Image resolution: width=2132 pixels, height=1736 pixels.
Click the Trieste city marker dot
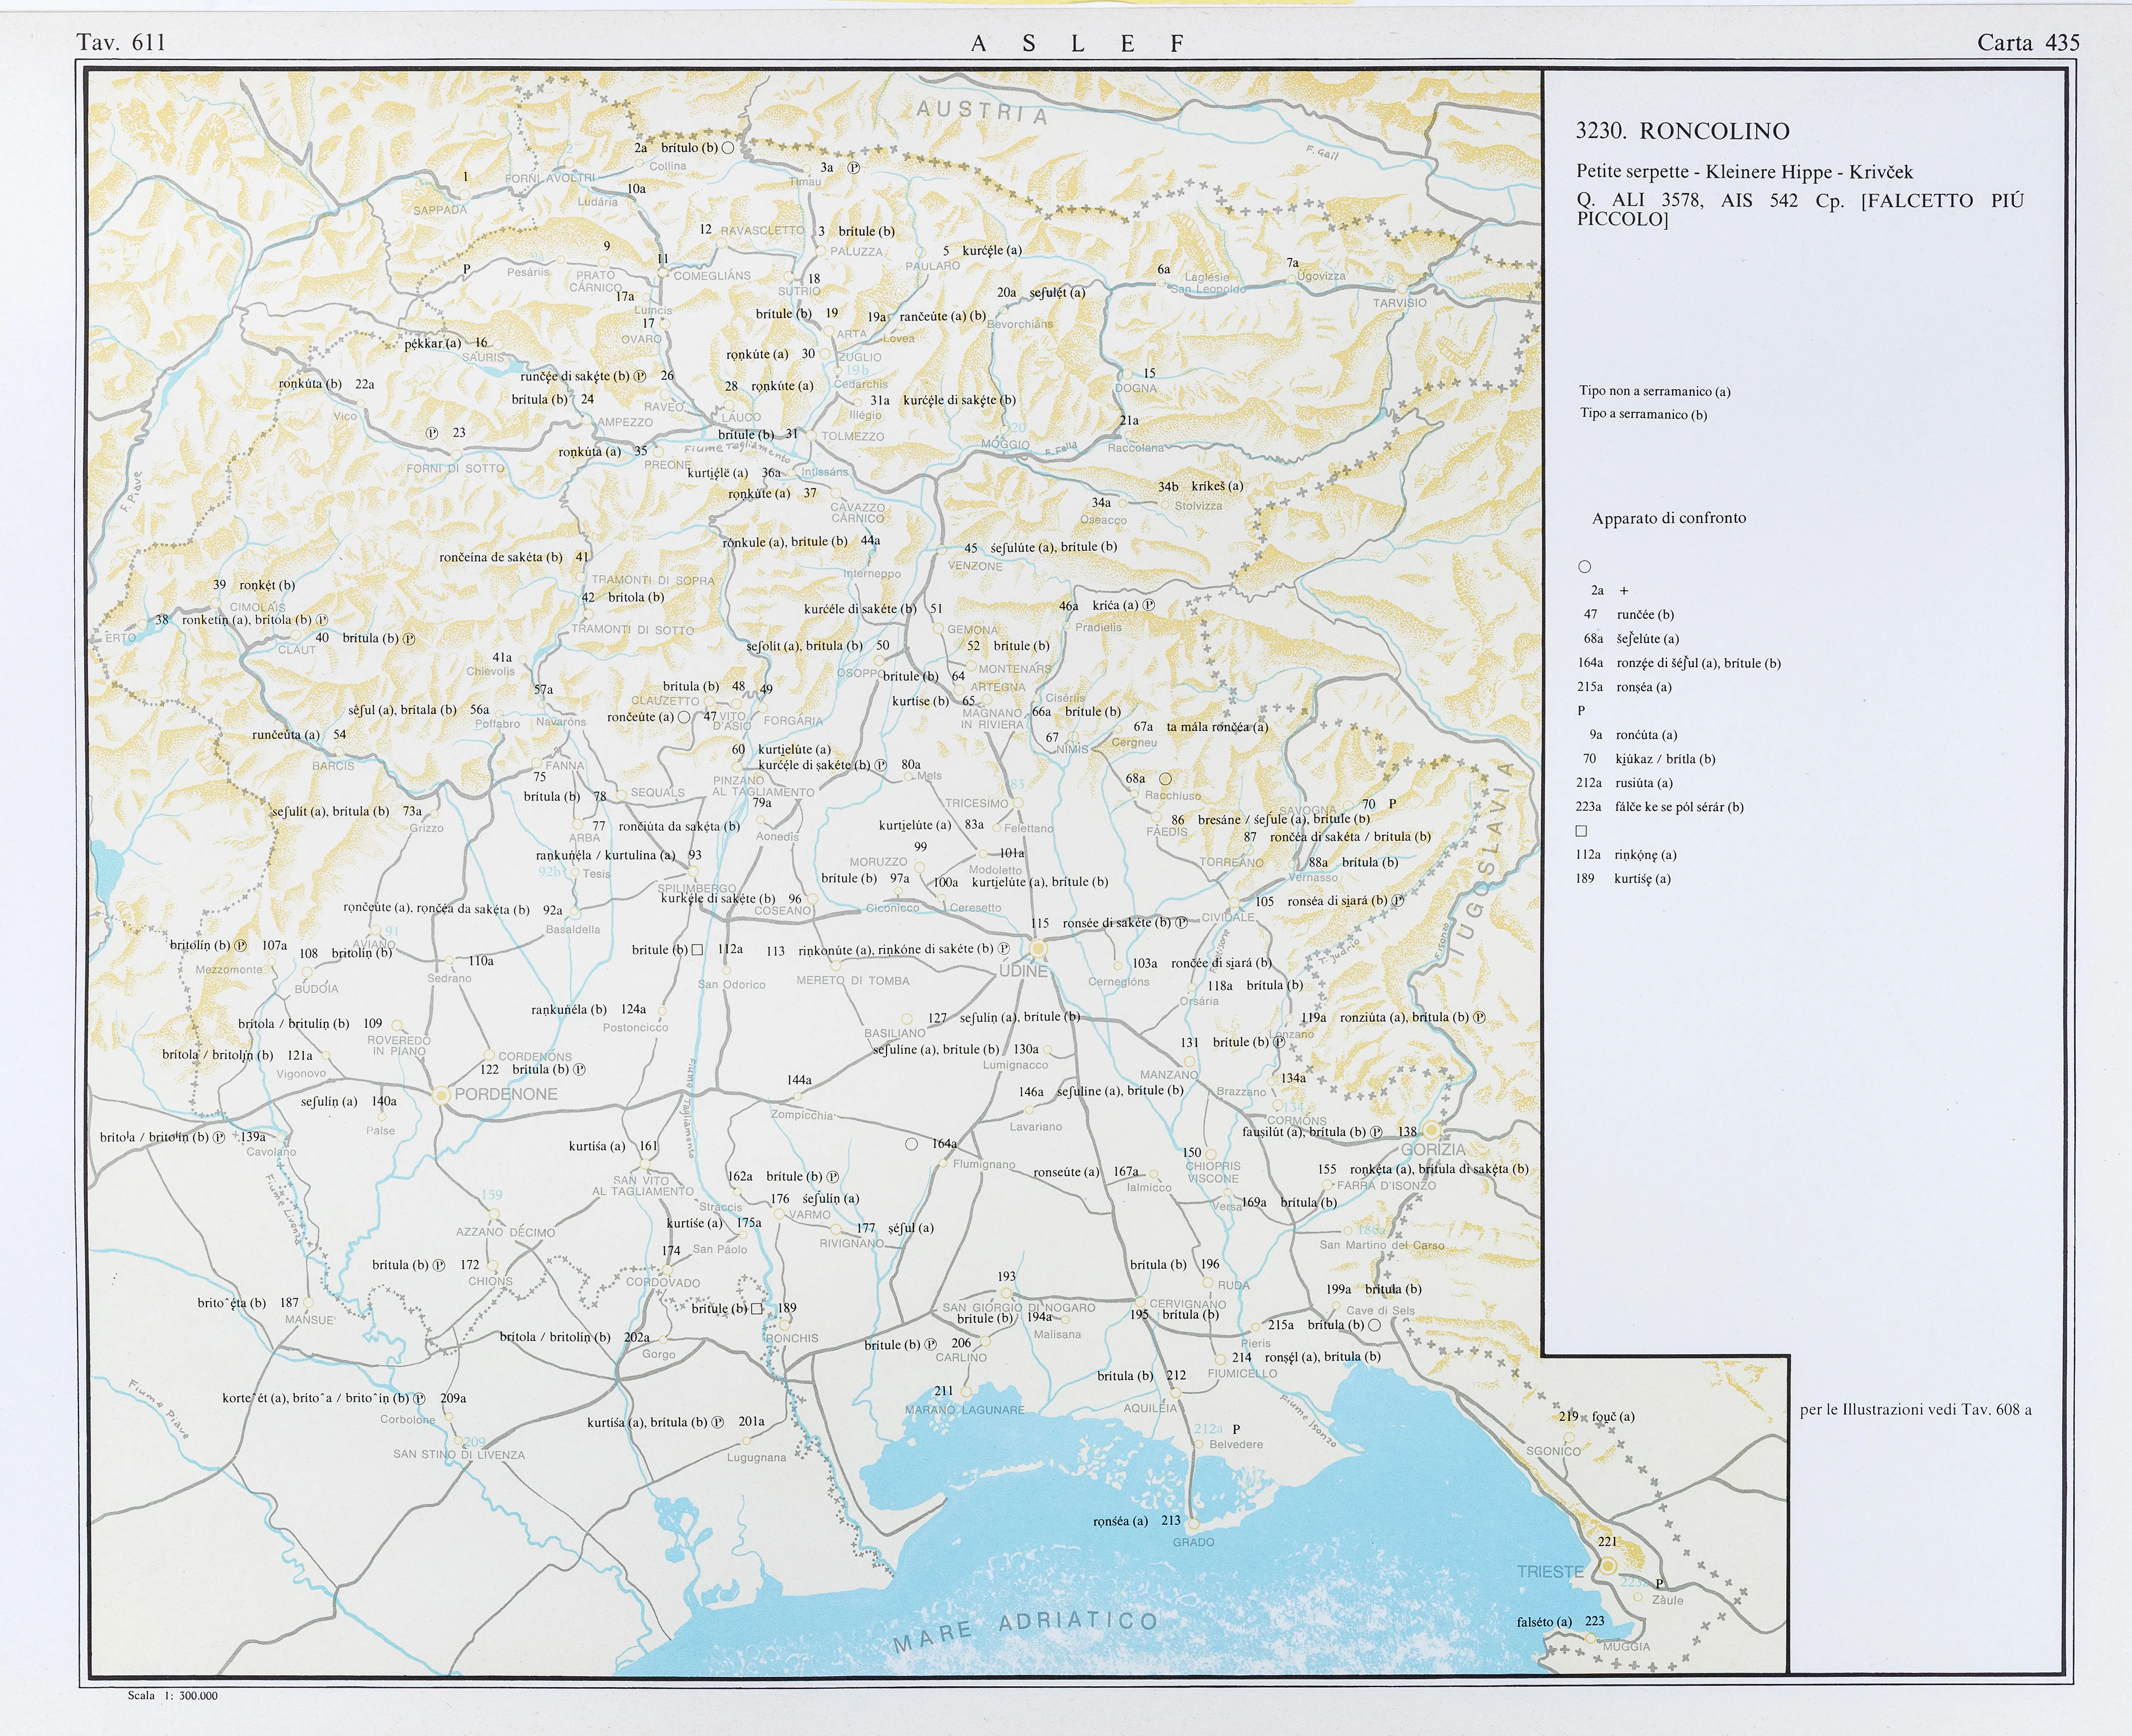tap(1608, 1566)
